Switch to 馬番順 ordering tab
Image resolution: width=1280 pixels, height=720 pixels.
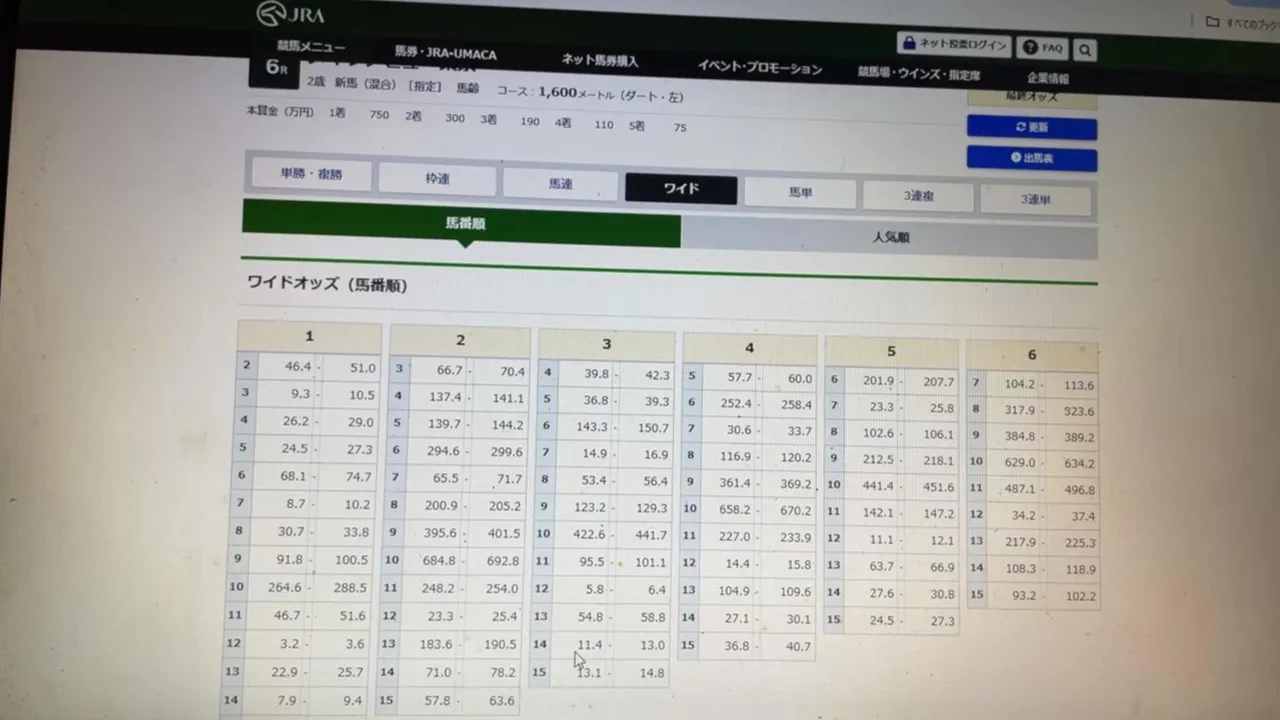pos(461,224)
